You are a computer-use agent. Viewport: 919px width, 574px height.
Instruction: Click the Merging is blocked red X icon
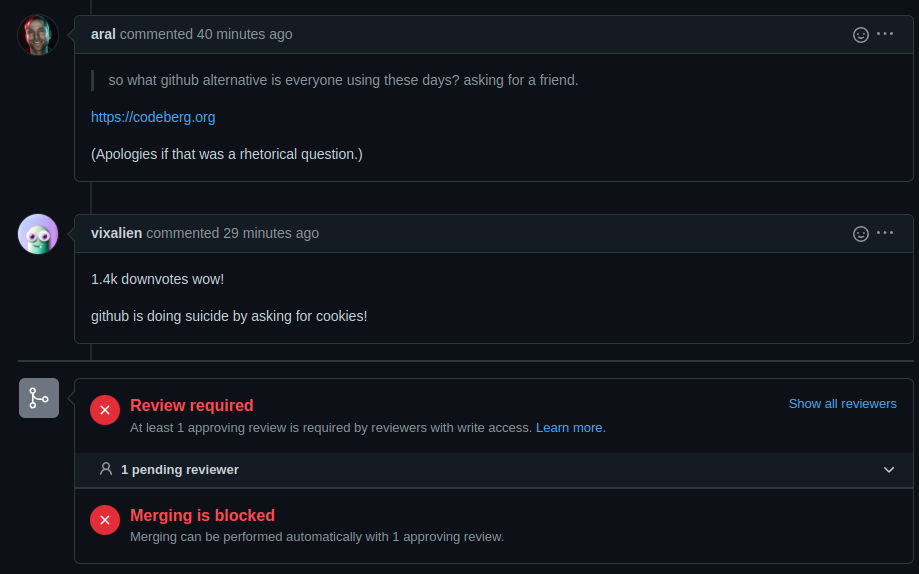(105, 520)
